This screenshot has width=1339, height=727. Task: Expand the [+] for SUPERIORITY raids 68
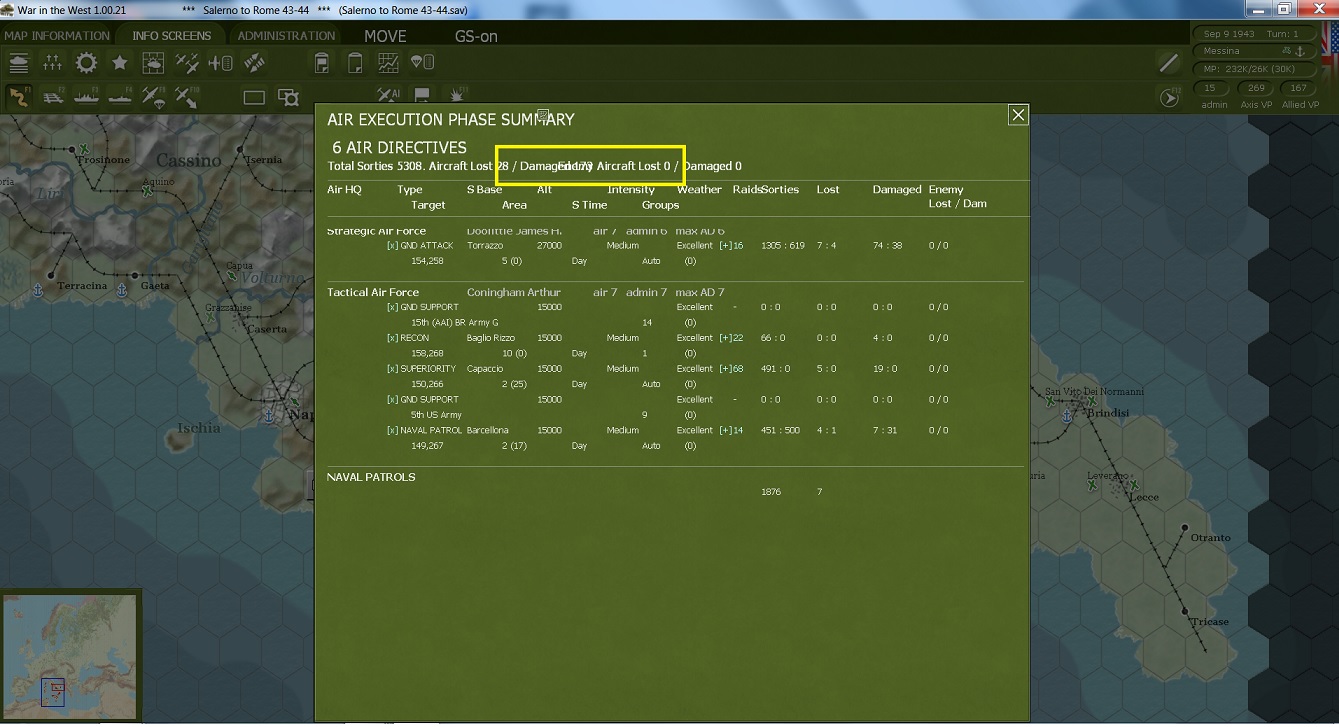pos(725,368)
